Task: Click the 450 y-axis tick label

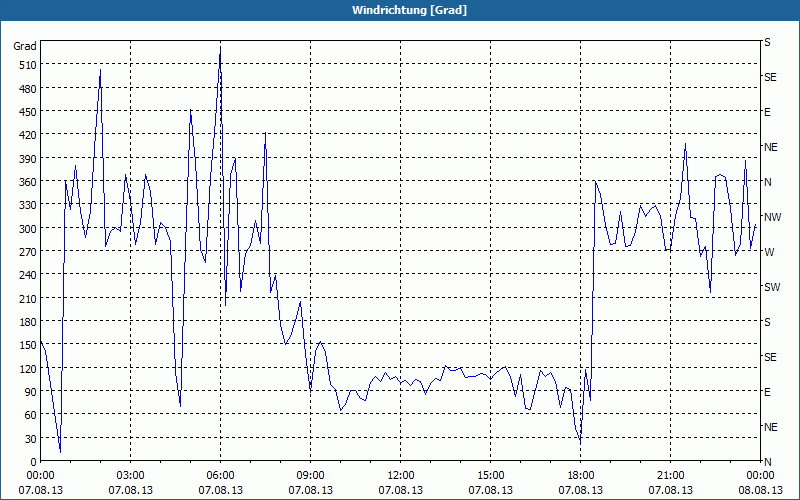Action: 28,112
